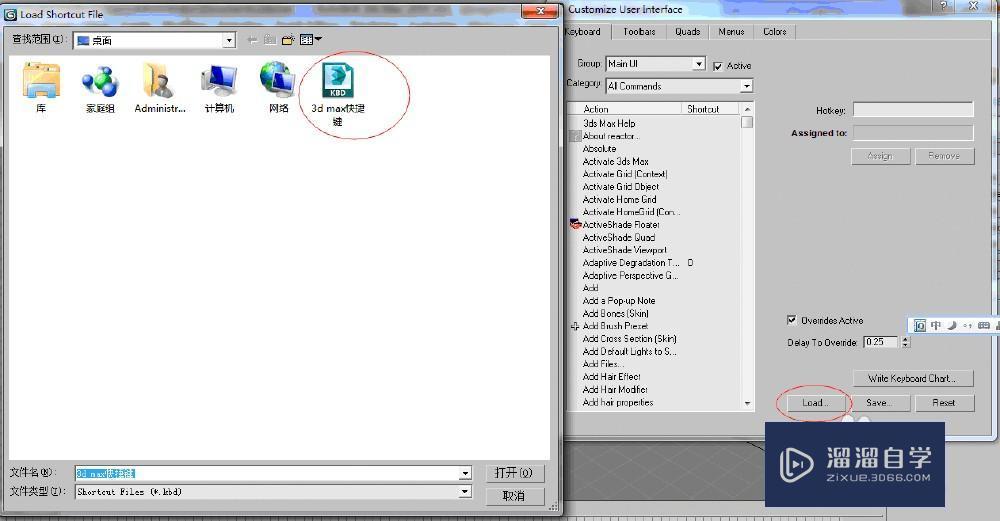This screenshot has width=1000, height=521.
Task: Select the 3d max快捷键 KBD file icon
Action: coord(338,80)
